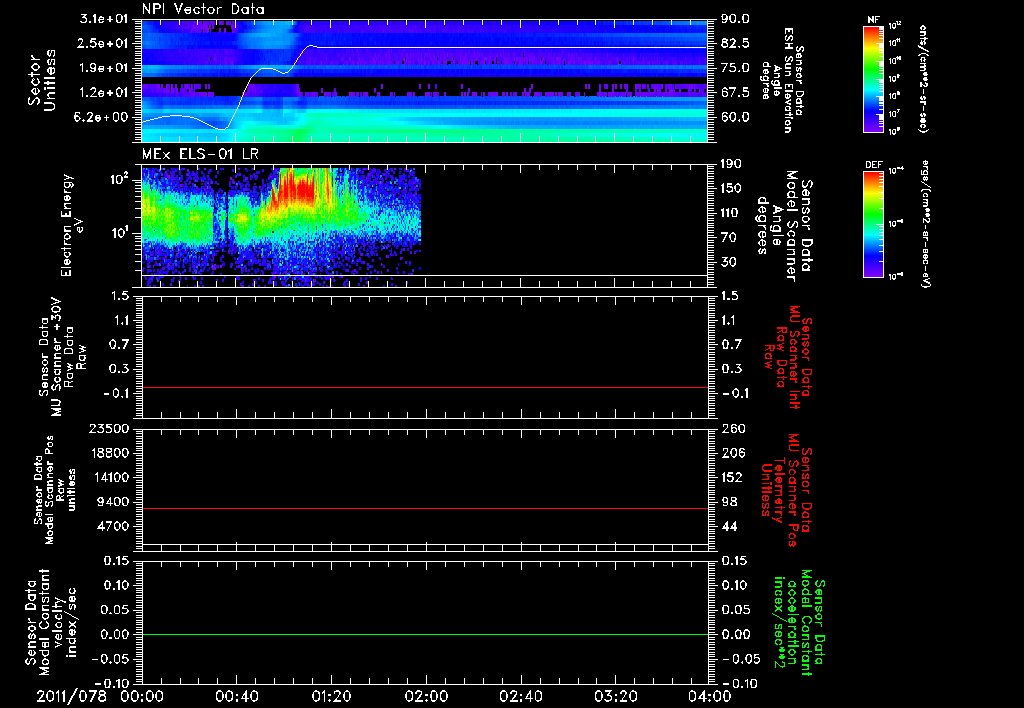Click the 03:20 time axis label
This screenshot has width=1024, height=708.
tap(615, 696)
